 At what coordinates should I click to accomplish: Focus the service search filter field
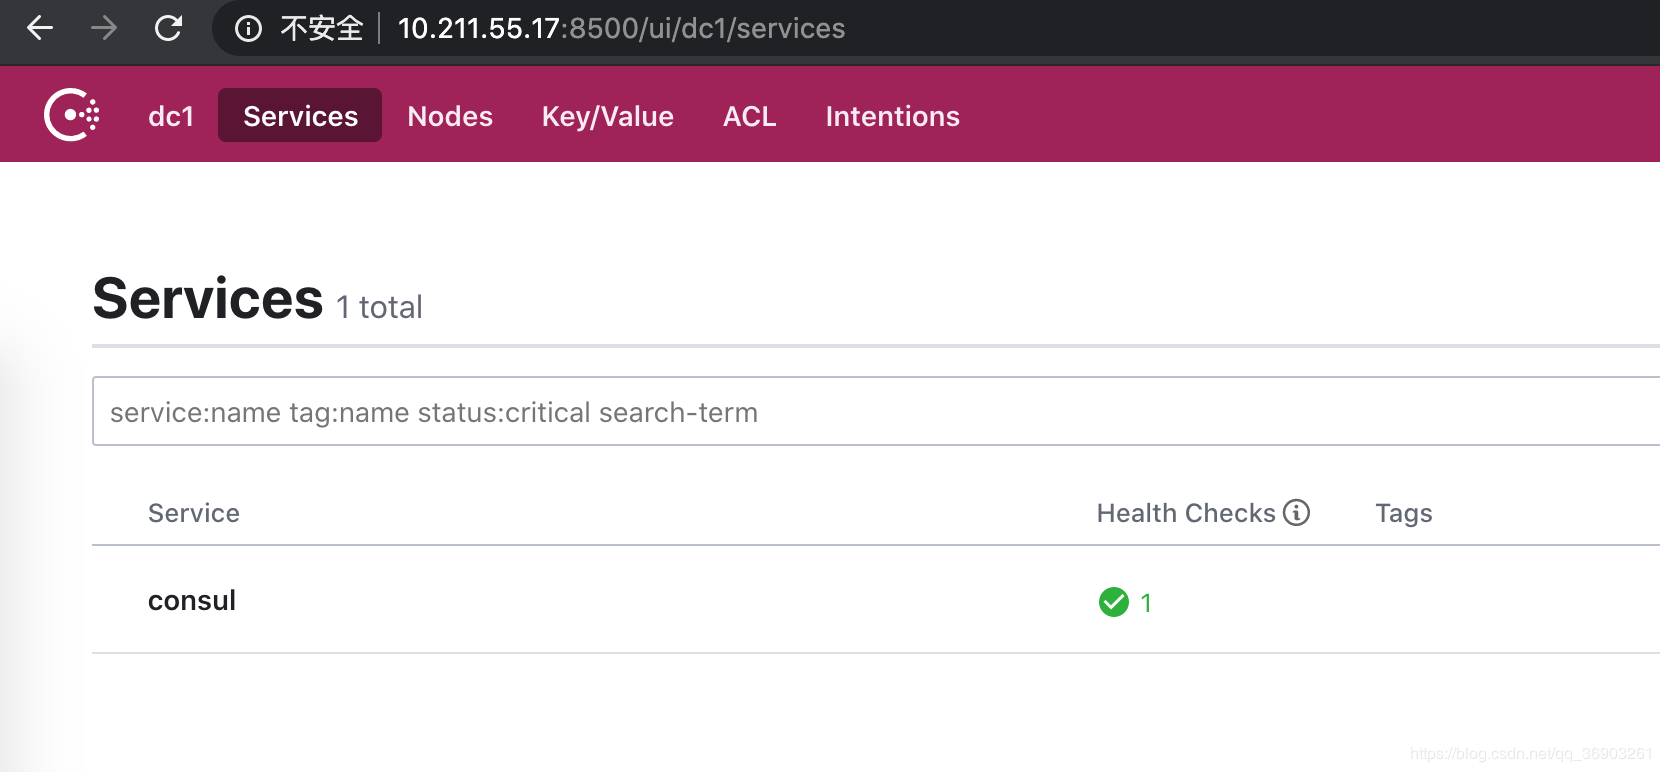click(x=876, y=411)
